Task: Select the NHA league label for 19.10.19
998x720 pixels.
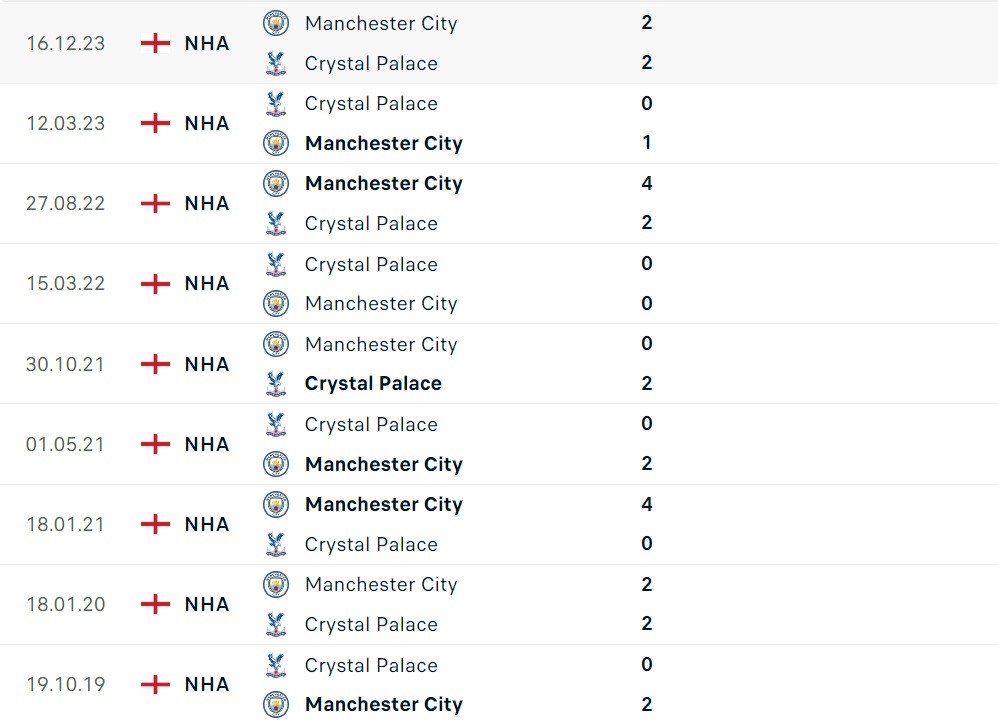Action: tap(207, 684)
